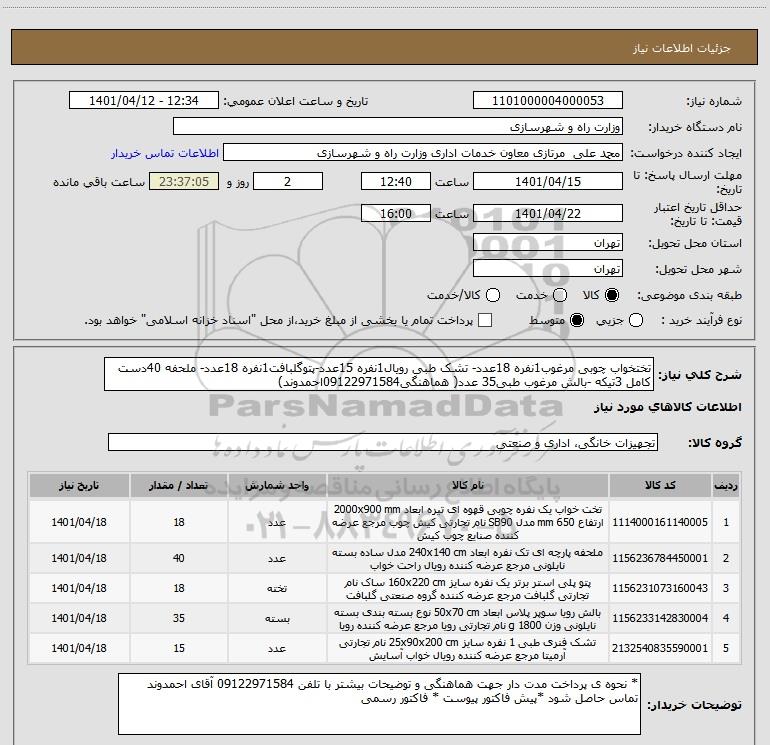Select item code 1156233142830004

tap(660, 618)
